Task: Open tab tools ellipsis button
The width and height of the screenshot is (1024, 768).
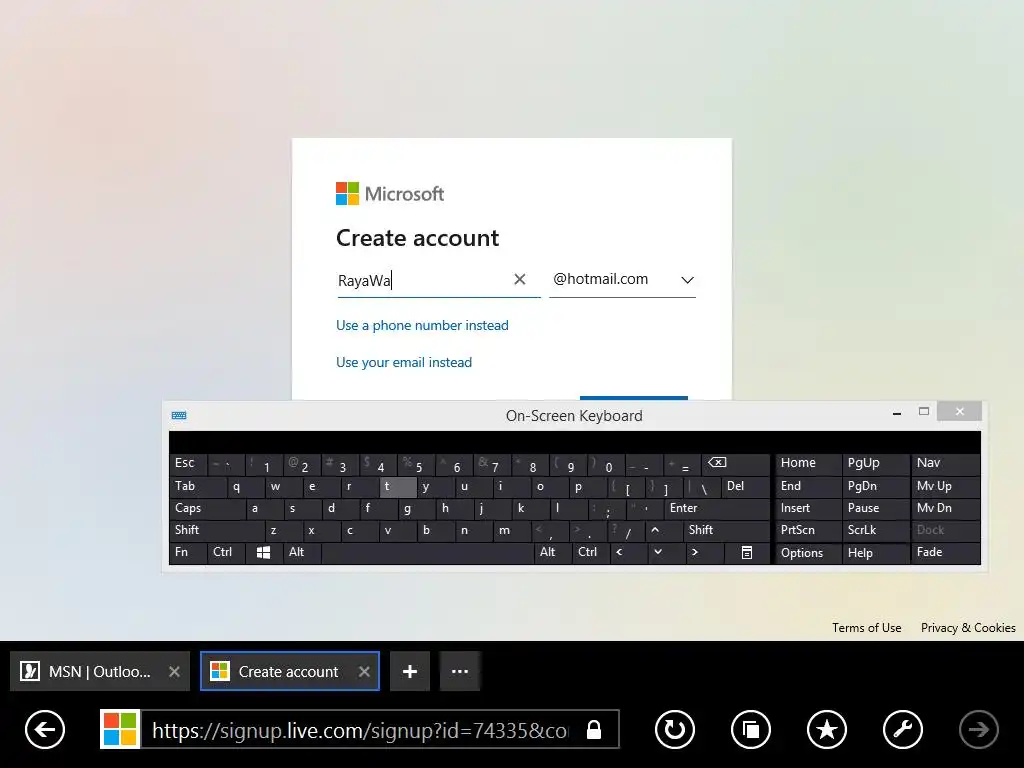Action: click(460, 671)
